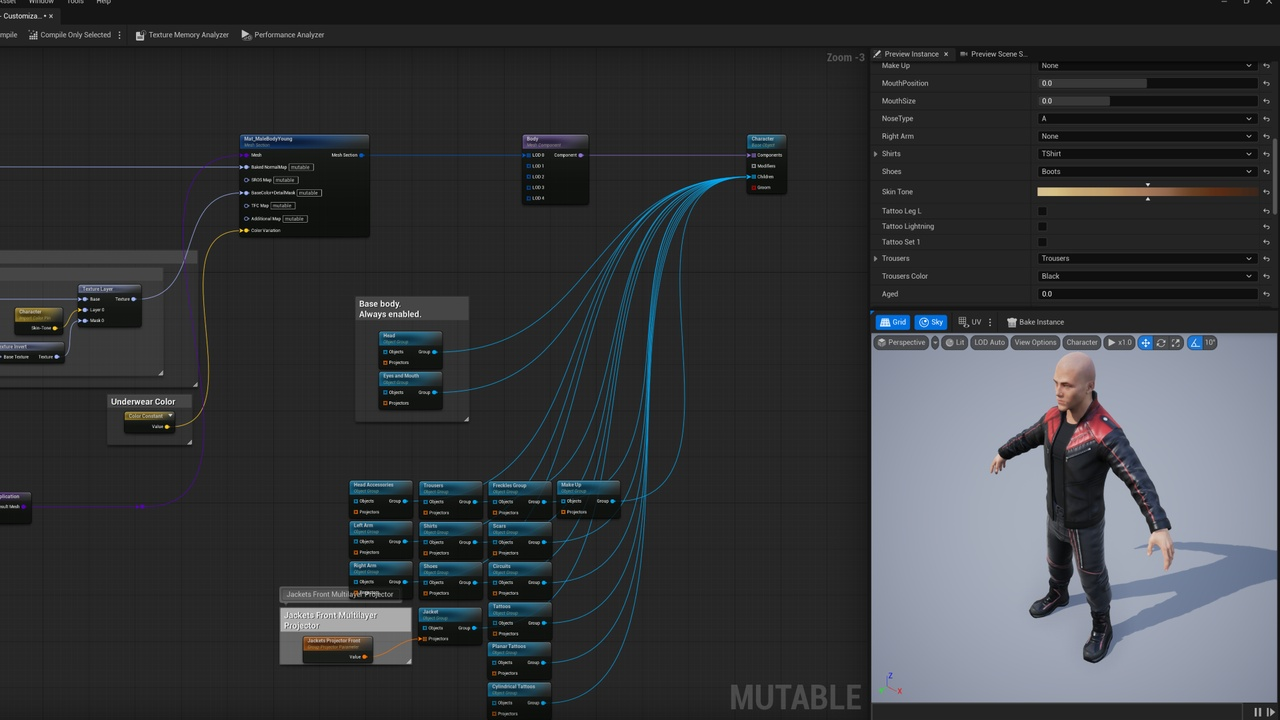The height and width of the screenshot is (720, 1280).
Task: Launch the Performance Analyzer
Action: tap(282, 35)
